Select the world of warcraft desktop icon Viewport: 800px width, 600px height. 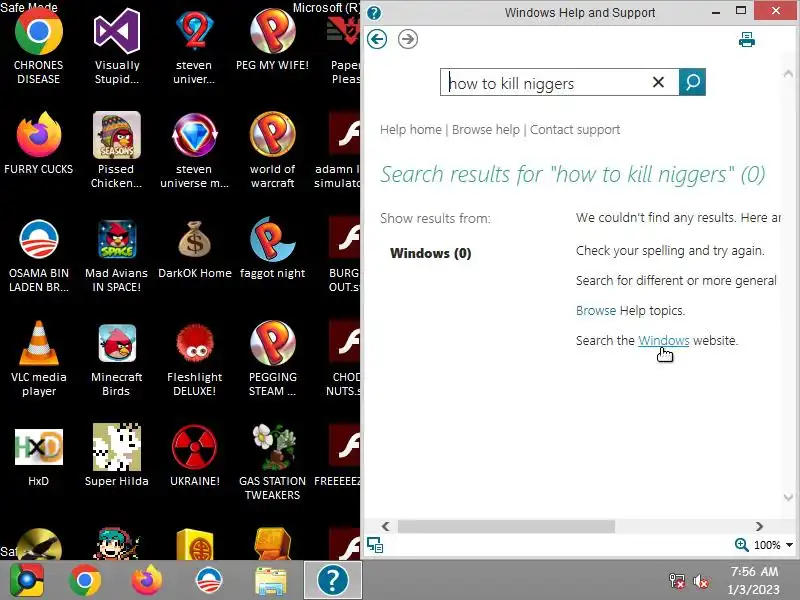point(272,151)
